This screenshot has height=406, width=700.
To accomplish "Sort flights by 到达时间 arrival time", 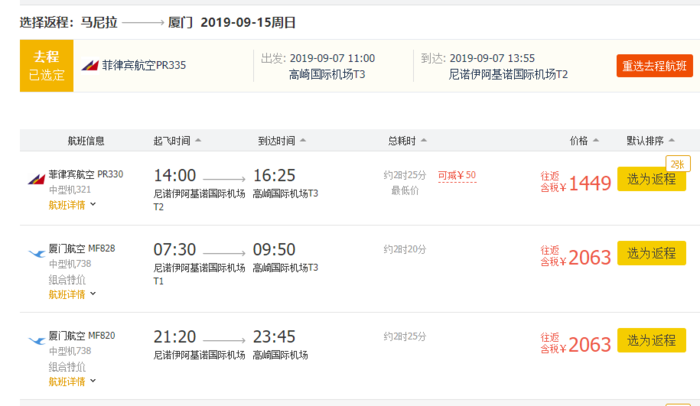I will [x=281, y=141].
